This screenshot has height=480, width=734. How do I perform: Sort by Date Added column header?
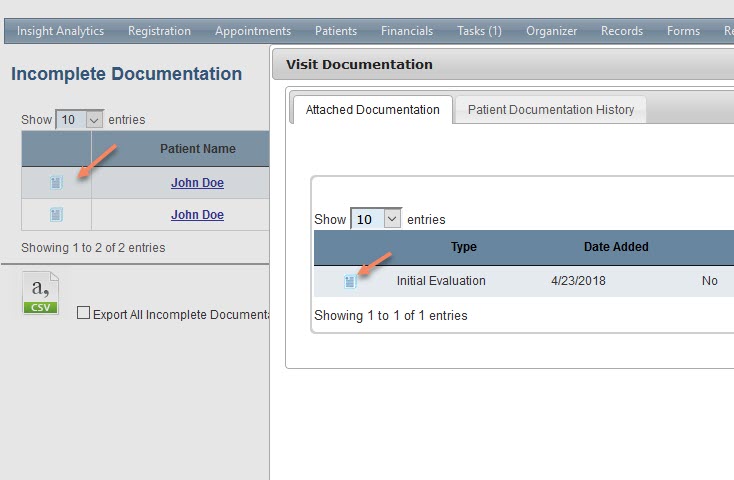click(616, 247)
